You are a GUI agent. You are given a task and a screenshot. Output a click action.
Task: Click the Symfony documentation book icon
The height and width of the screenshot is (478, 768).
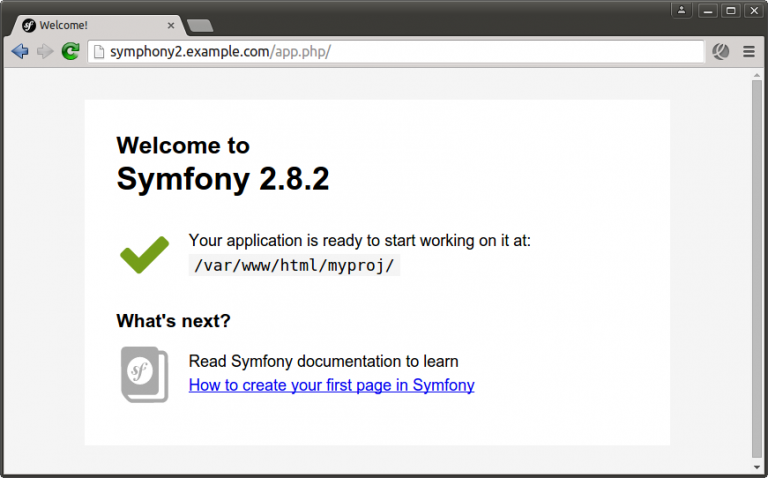(x=145, y=375)
